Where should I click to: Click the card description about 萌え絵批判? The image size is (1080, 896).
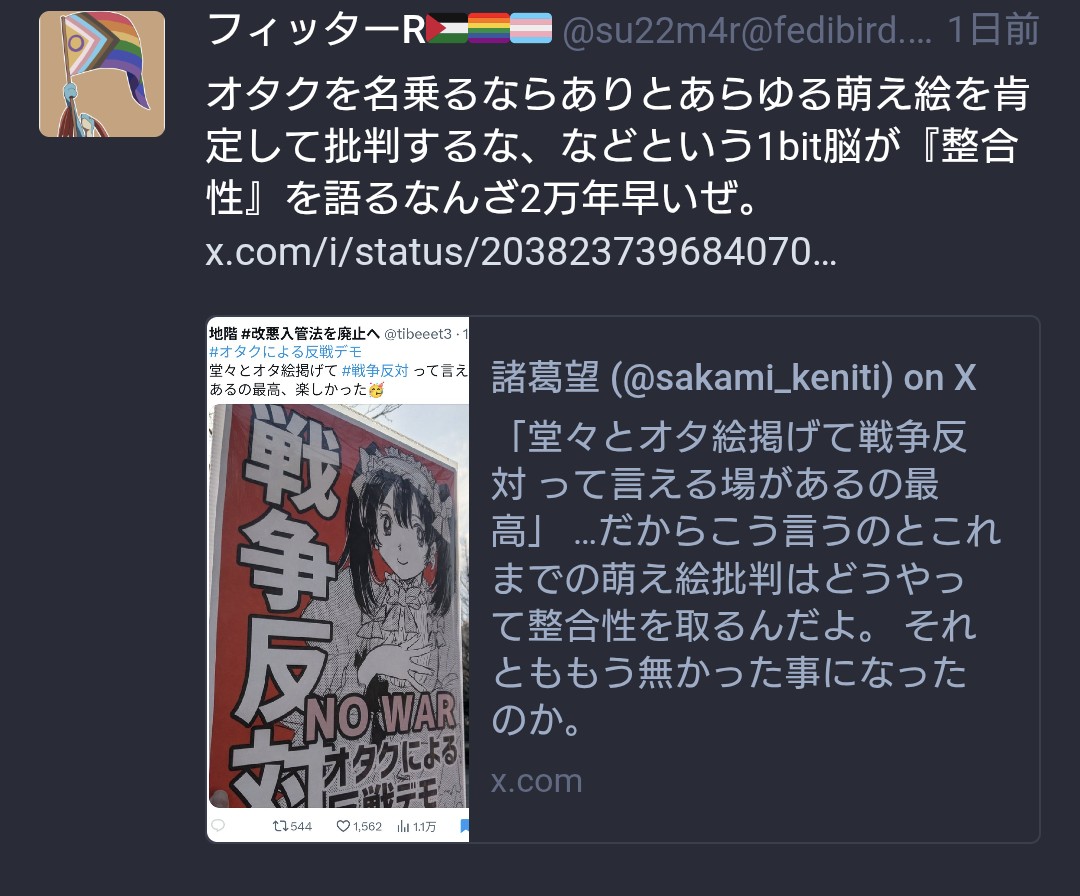point(746,578)
